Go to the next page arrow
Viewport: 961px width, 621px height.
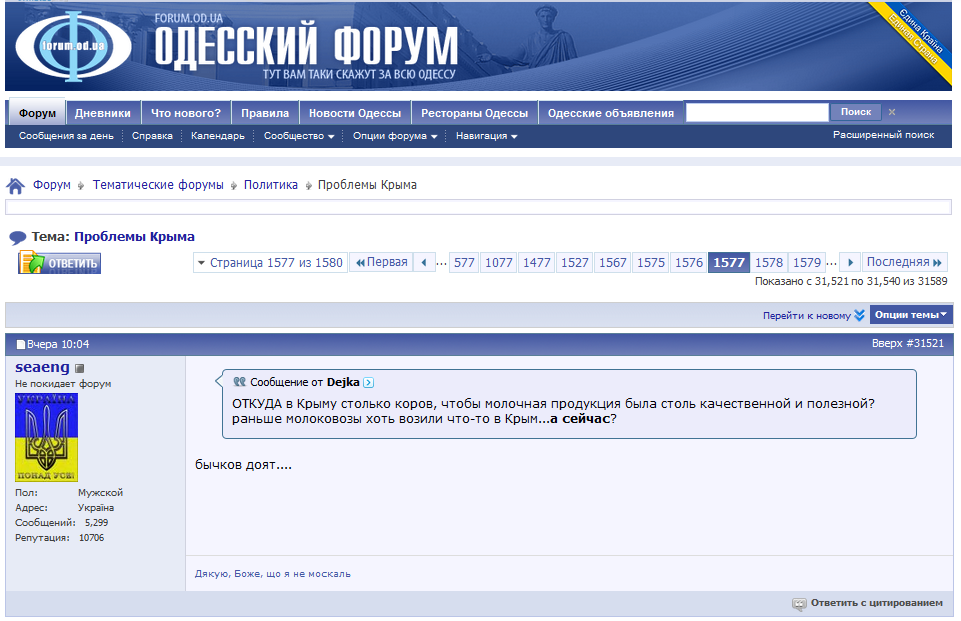pos(849,262)
